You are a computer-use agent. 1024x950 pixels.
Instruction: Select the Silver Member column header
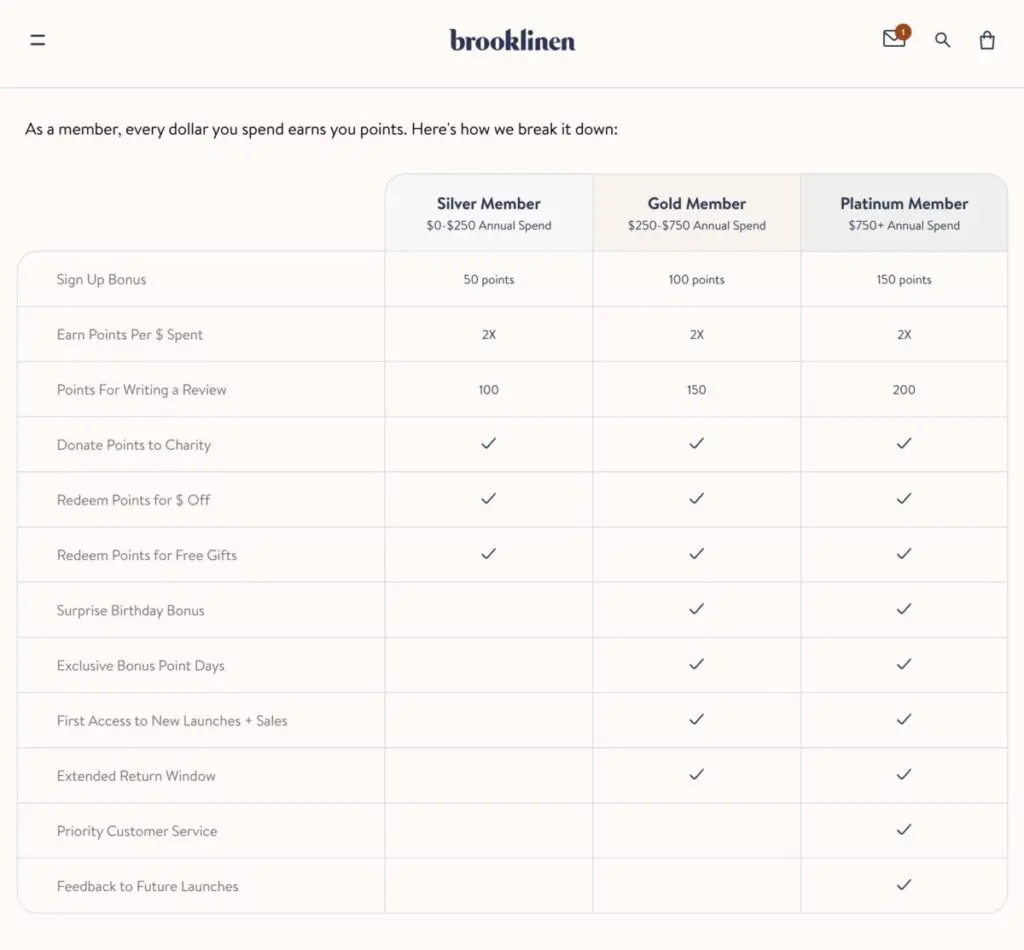(488, 213)
